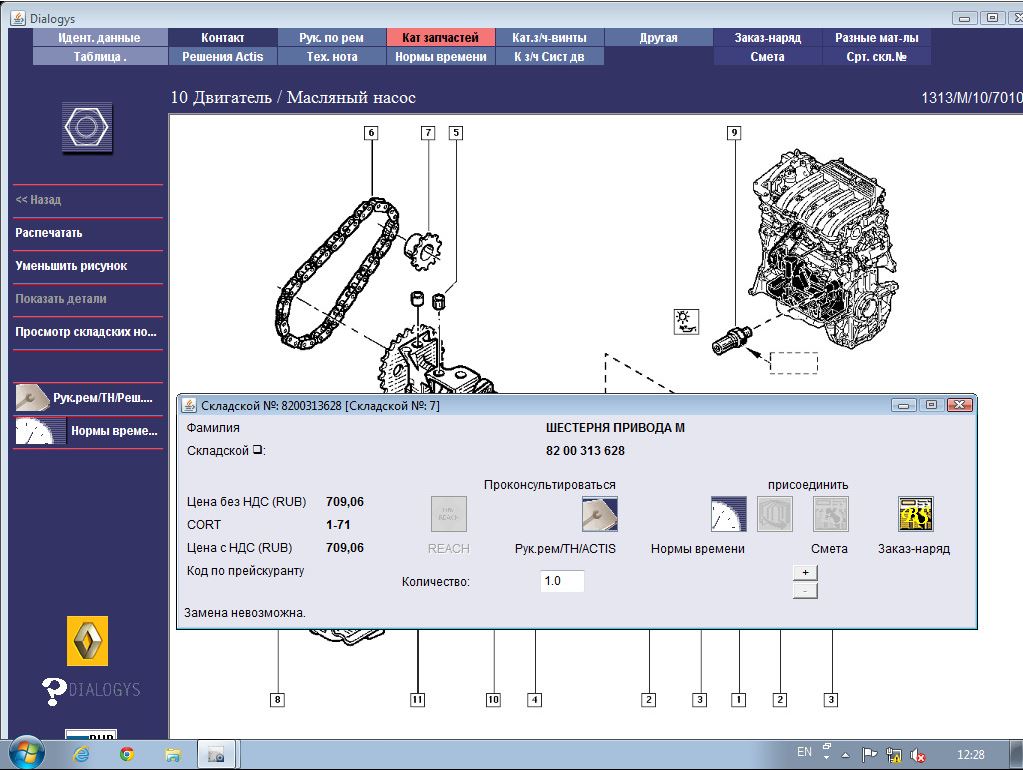1023x770 pixels.
Task: Select callout number 10 on the diagram
Action: pos(493,700)
